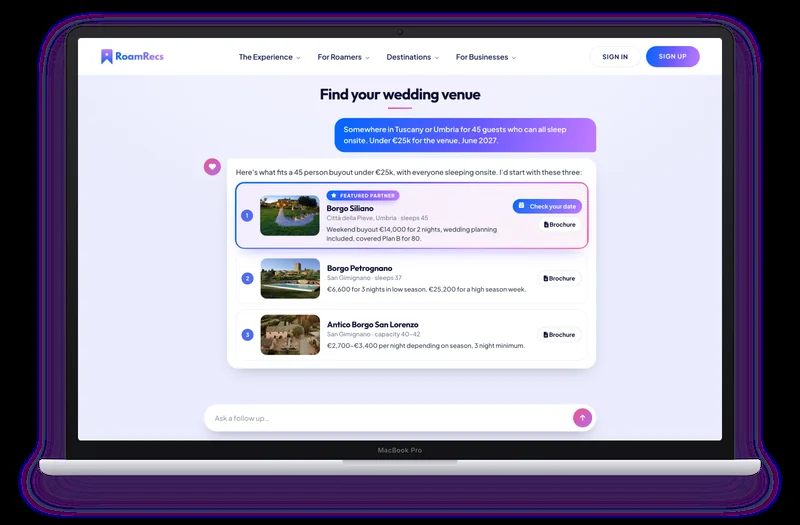Click the pink heart assistant avatar icon
The height and width of the screenshot is (525, 800).
click(212, 166)
